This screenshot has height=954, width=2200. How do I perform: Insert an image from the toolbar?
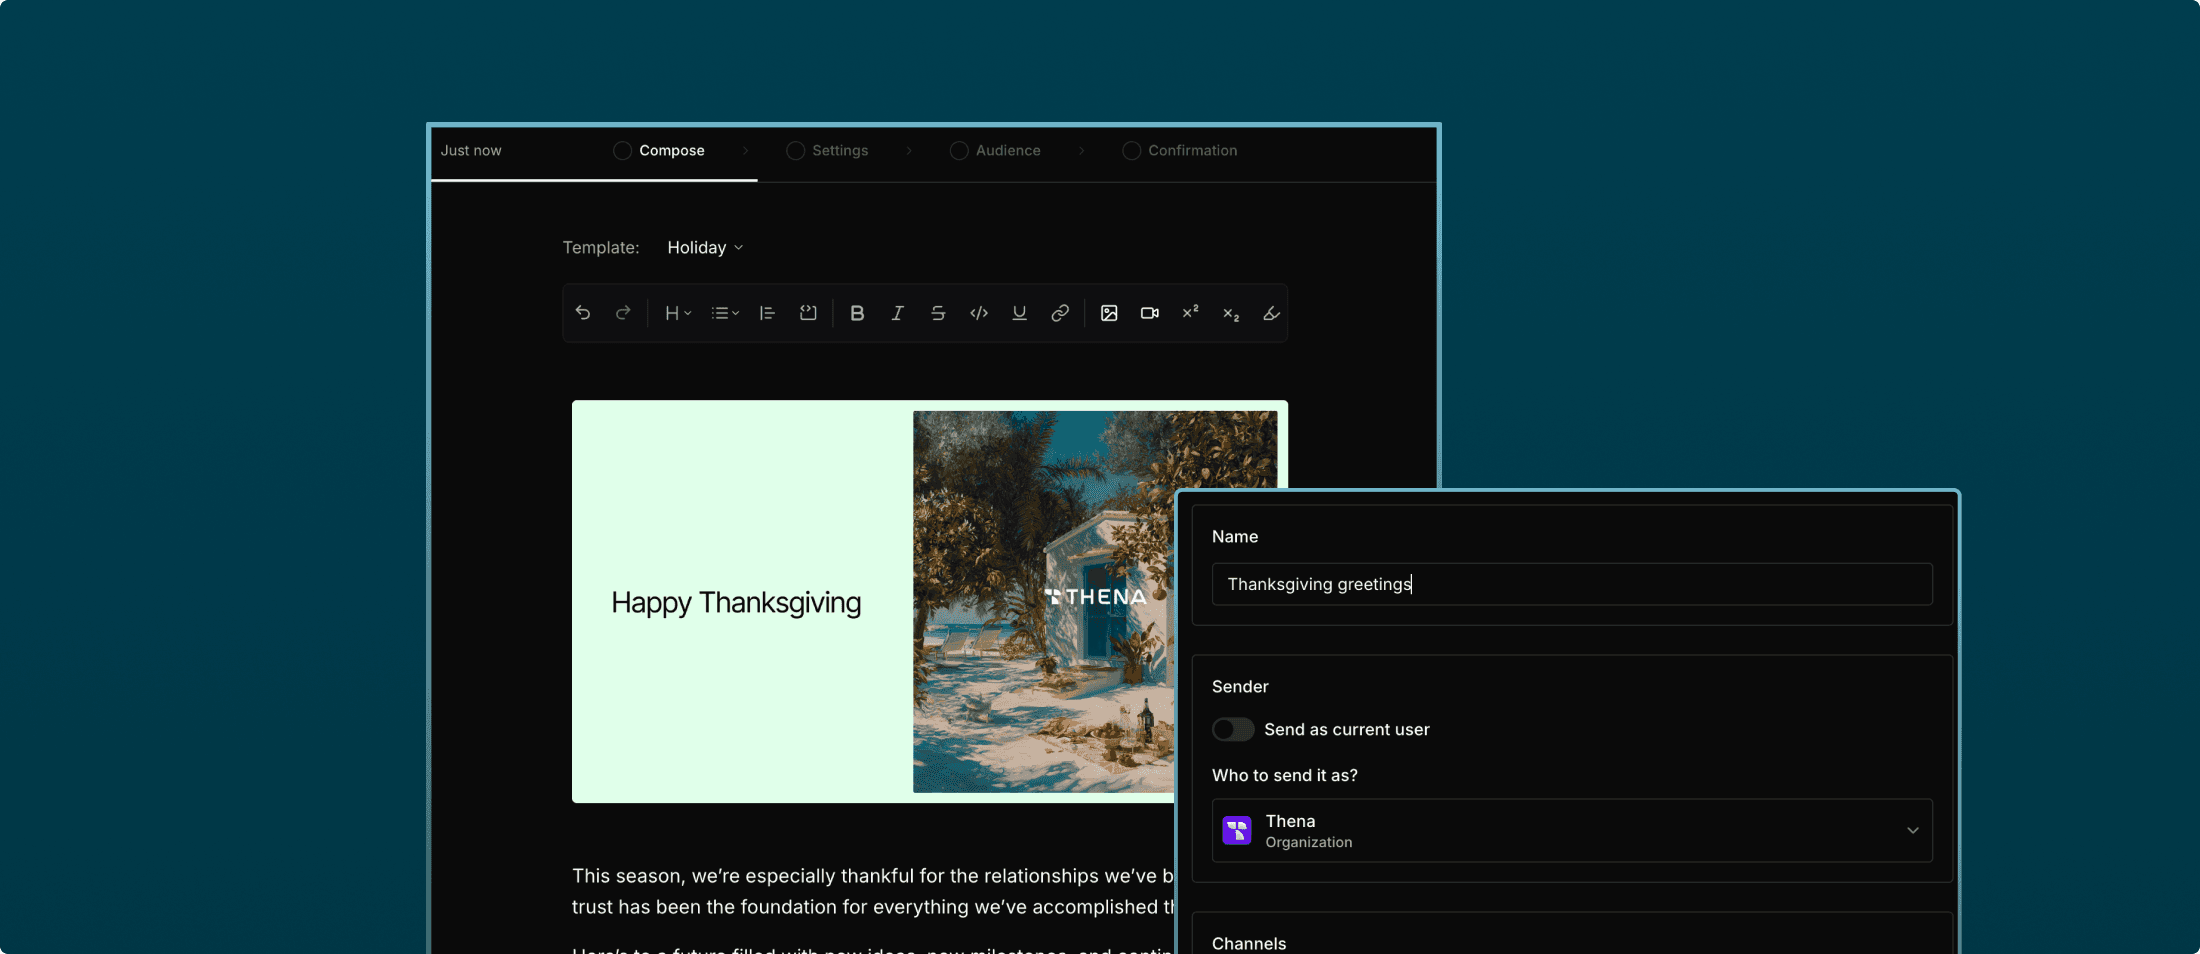[1109, 313]
